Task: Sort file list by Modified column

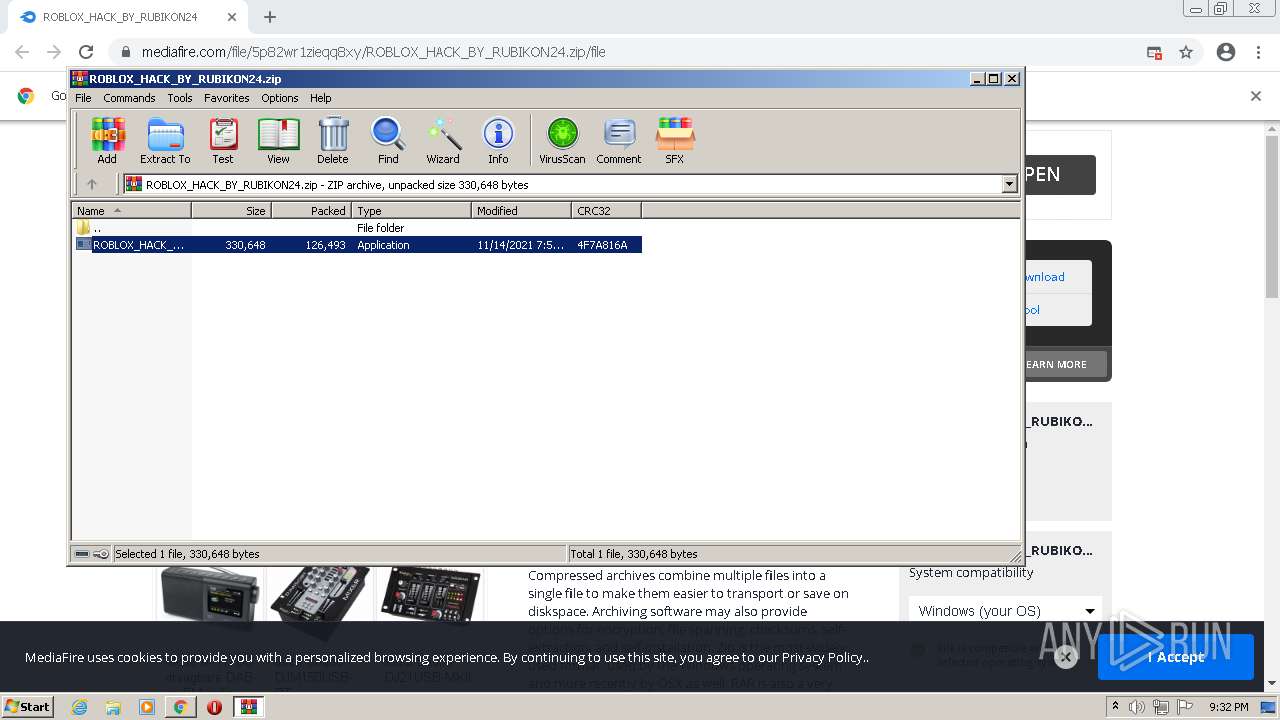Action: pyautogui.click(x=521, y=210)
